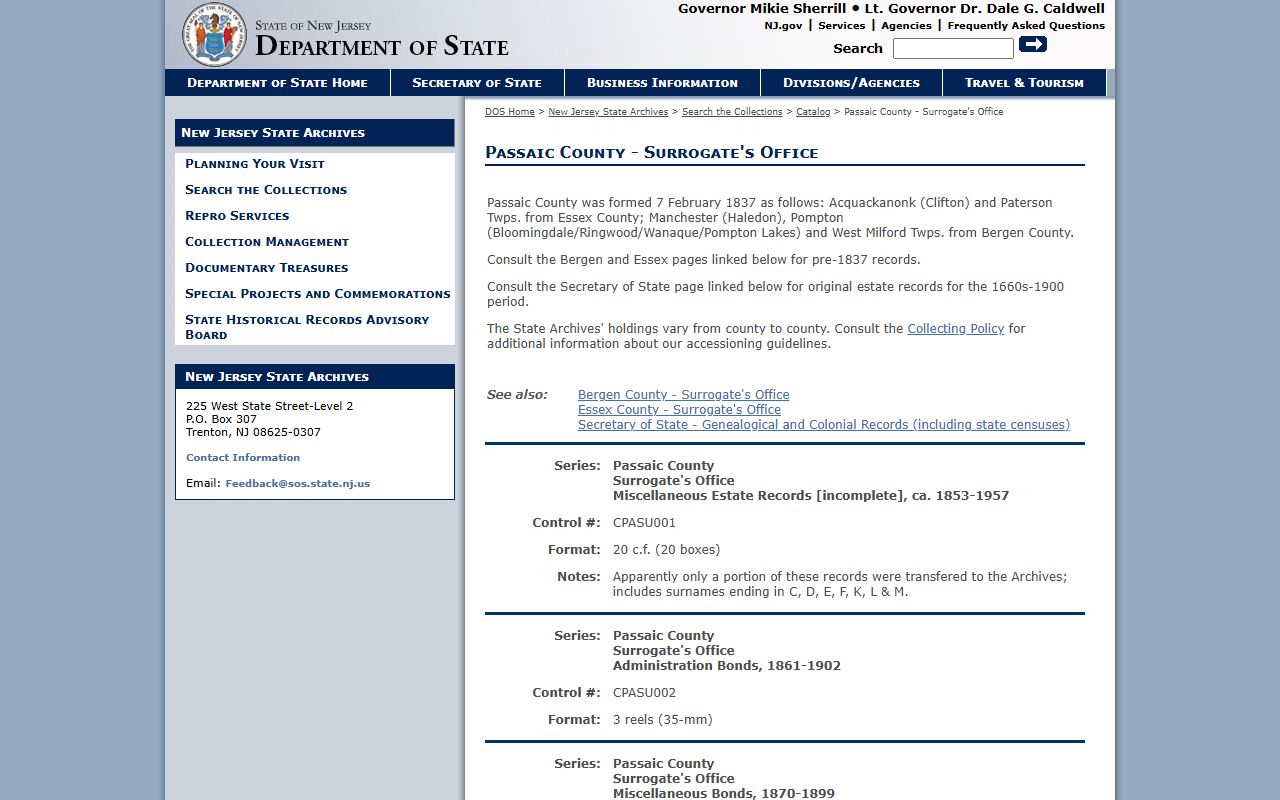Open Secretary of State Genealogical Records link
This screenshot has width=1280, height=800.
click(824, 425)
